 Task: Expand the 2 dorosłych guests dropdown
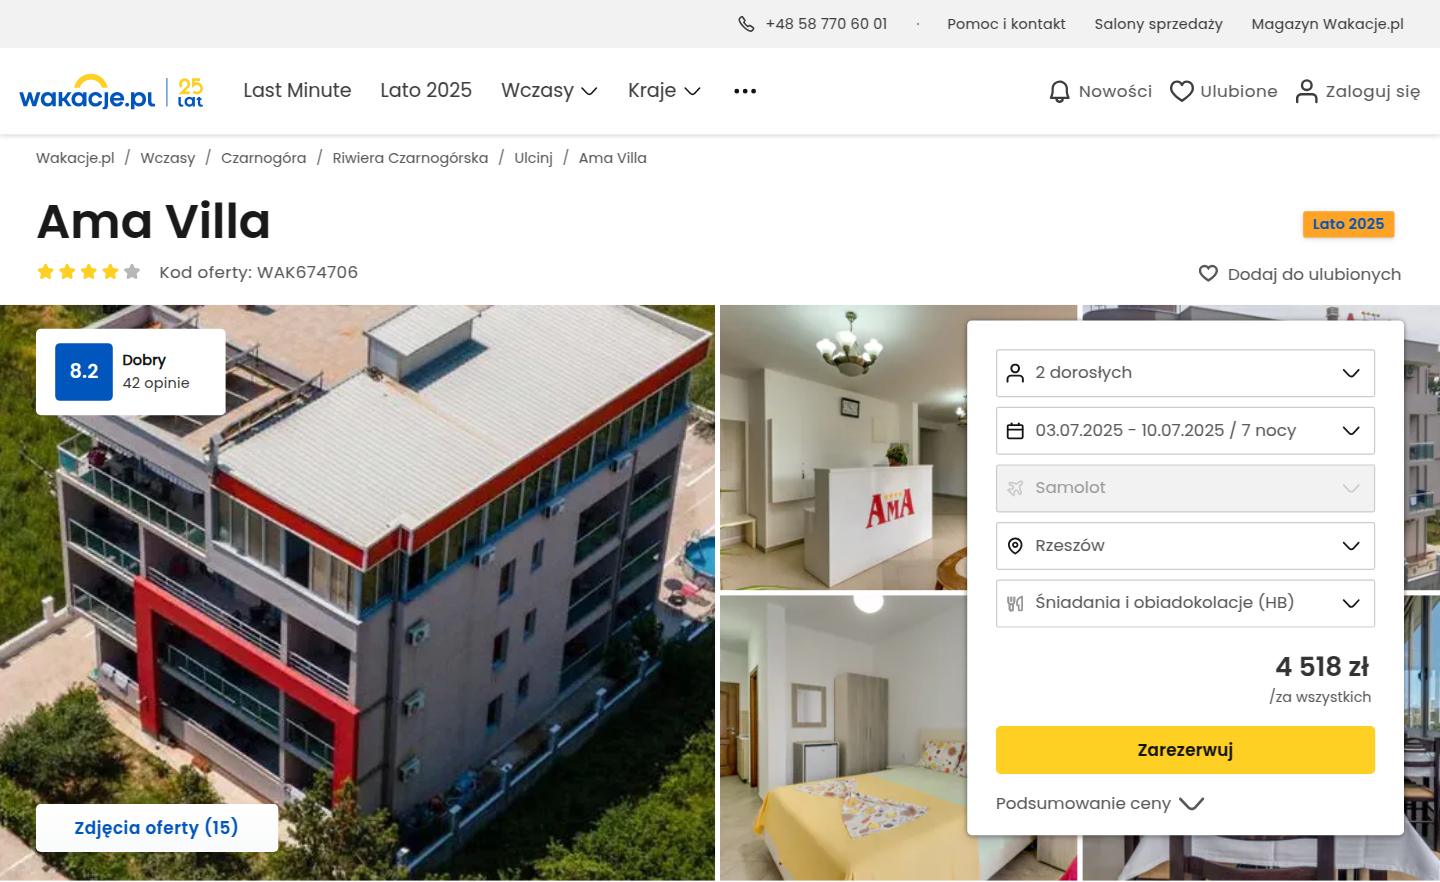coord(1185,373)
